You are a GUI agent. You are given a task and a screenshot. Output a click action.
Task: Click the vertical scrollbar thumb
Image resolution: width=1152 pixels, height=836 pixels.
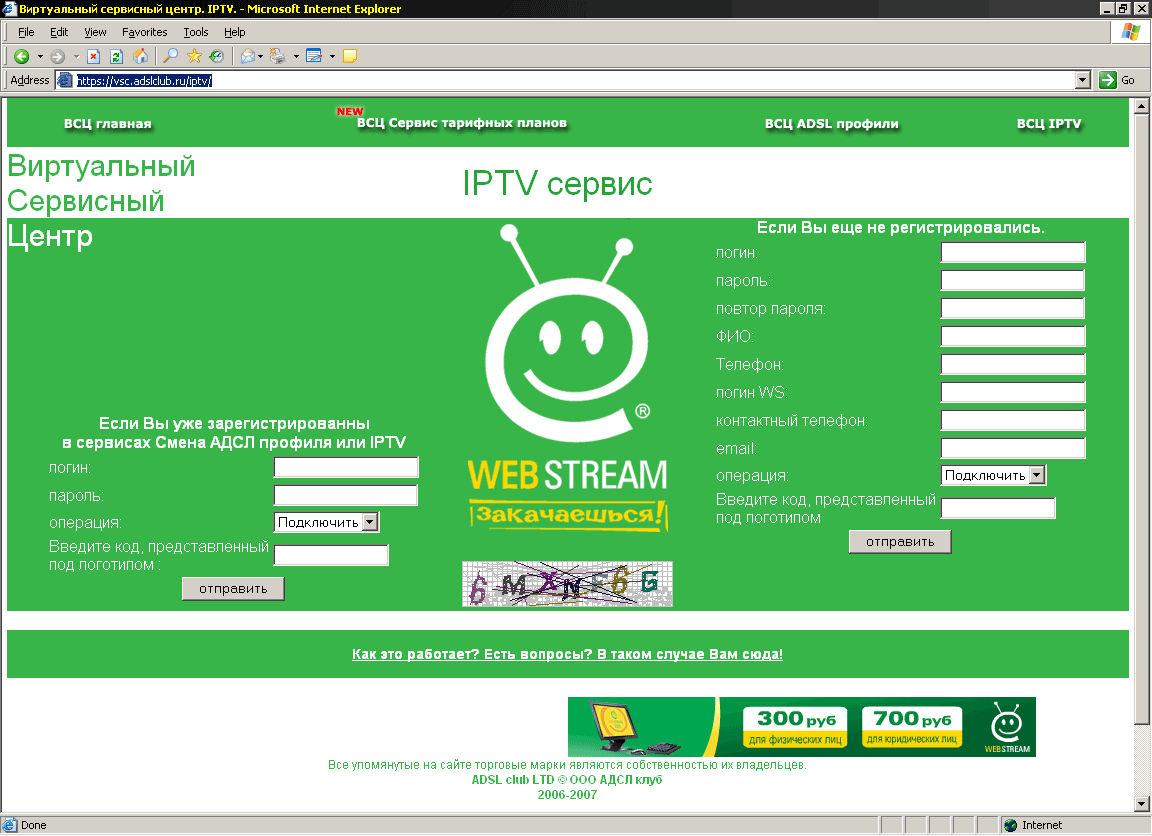[x=1141, y=419]
